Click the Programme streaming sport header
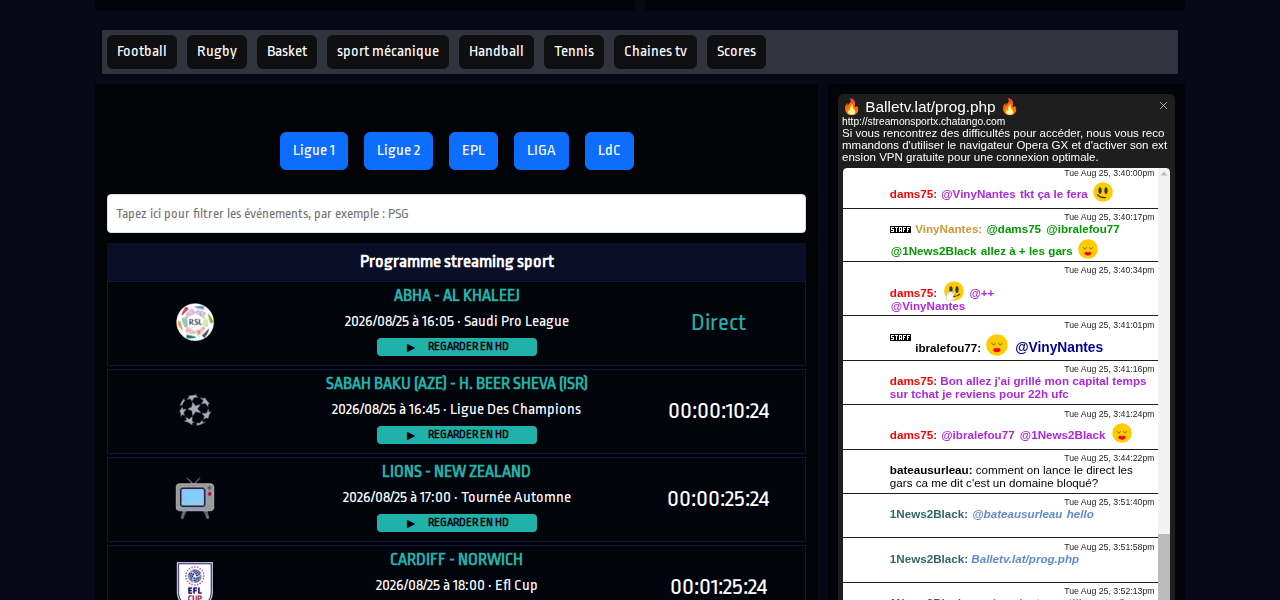Viewport: 1280px width, 600px height. [x=457, y=262]
